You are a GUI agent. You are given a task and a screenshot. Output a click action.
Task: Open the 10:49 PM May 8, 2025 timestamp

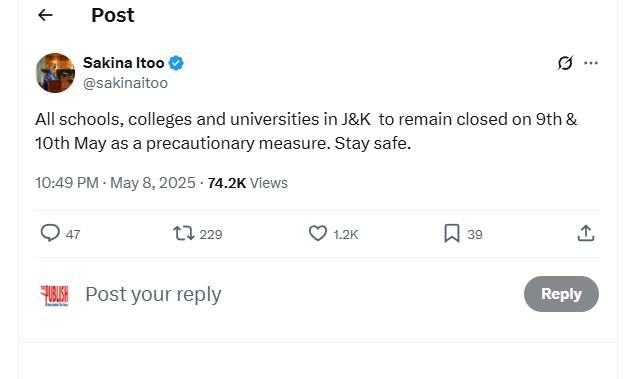(x=115, y=183)
